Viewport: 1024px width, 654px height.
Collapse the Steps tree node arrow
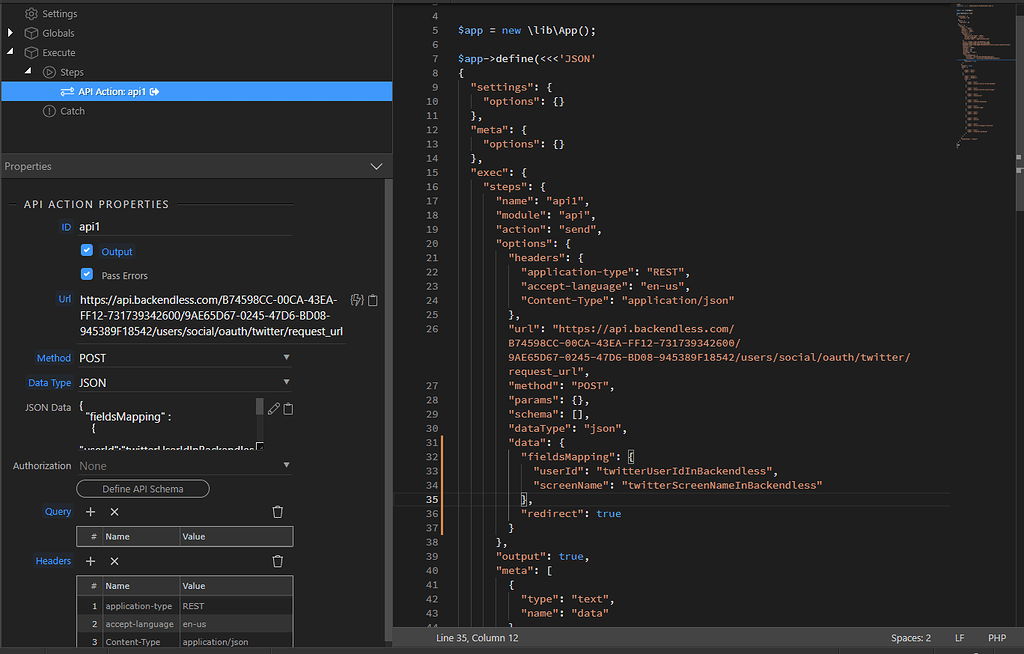[x=28, y=71]
